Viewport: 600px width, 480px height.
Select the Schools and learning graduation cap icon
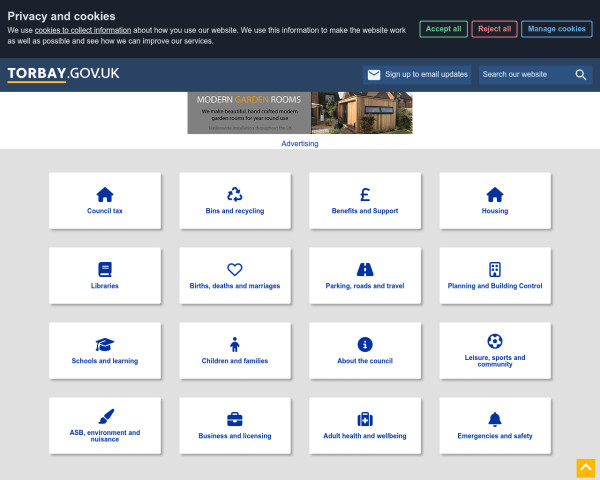click(x=105, y=344)
